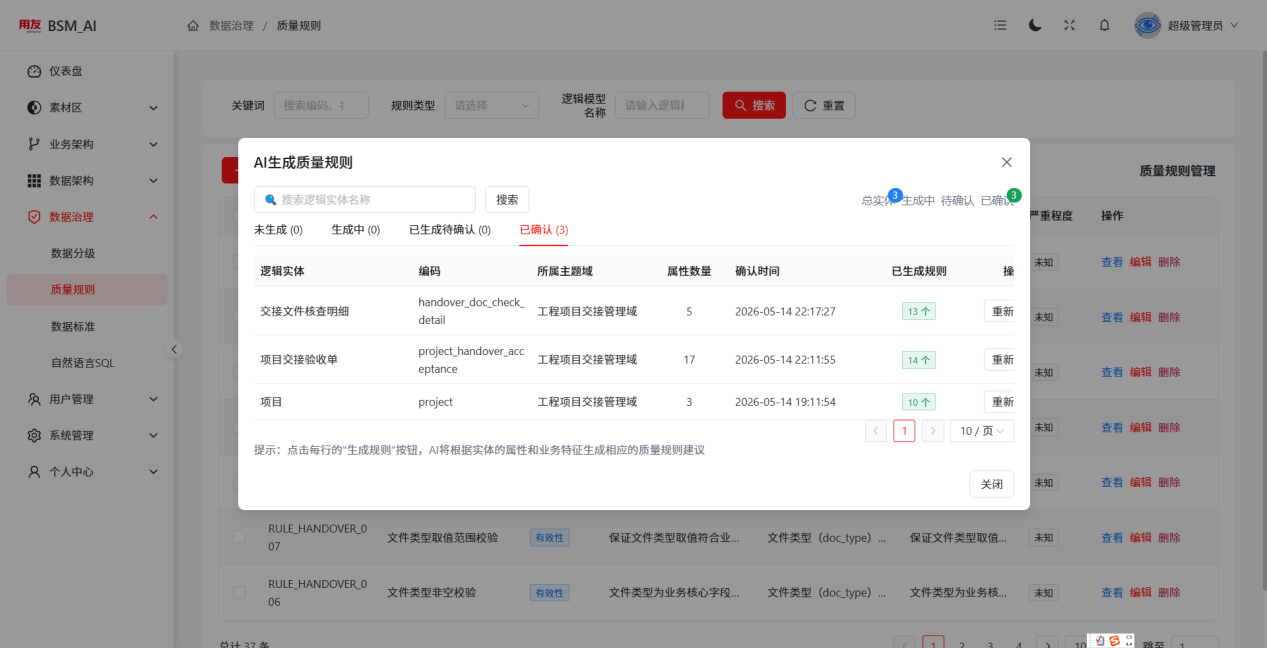Open the 规则类型 dropdown
The width and height of the screenshot is (1267, 648).
pyautogui.click(x=492, y=105)
